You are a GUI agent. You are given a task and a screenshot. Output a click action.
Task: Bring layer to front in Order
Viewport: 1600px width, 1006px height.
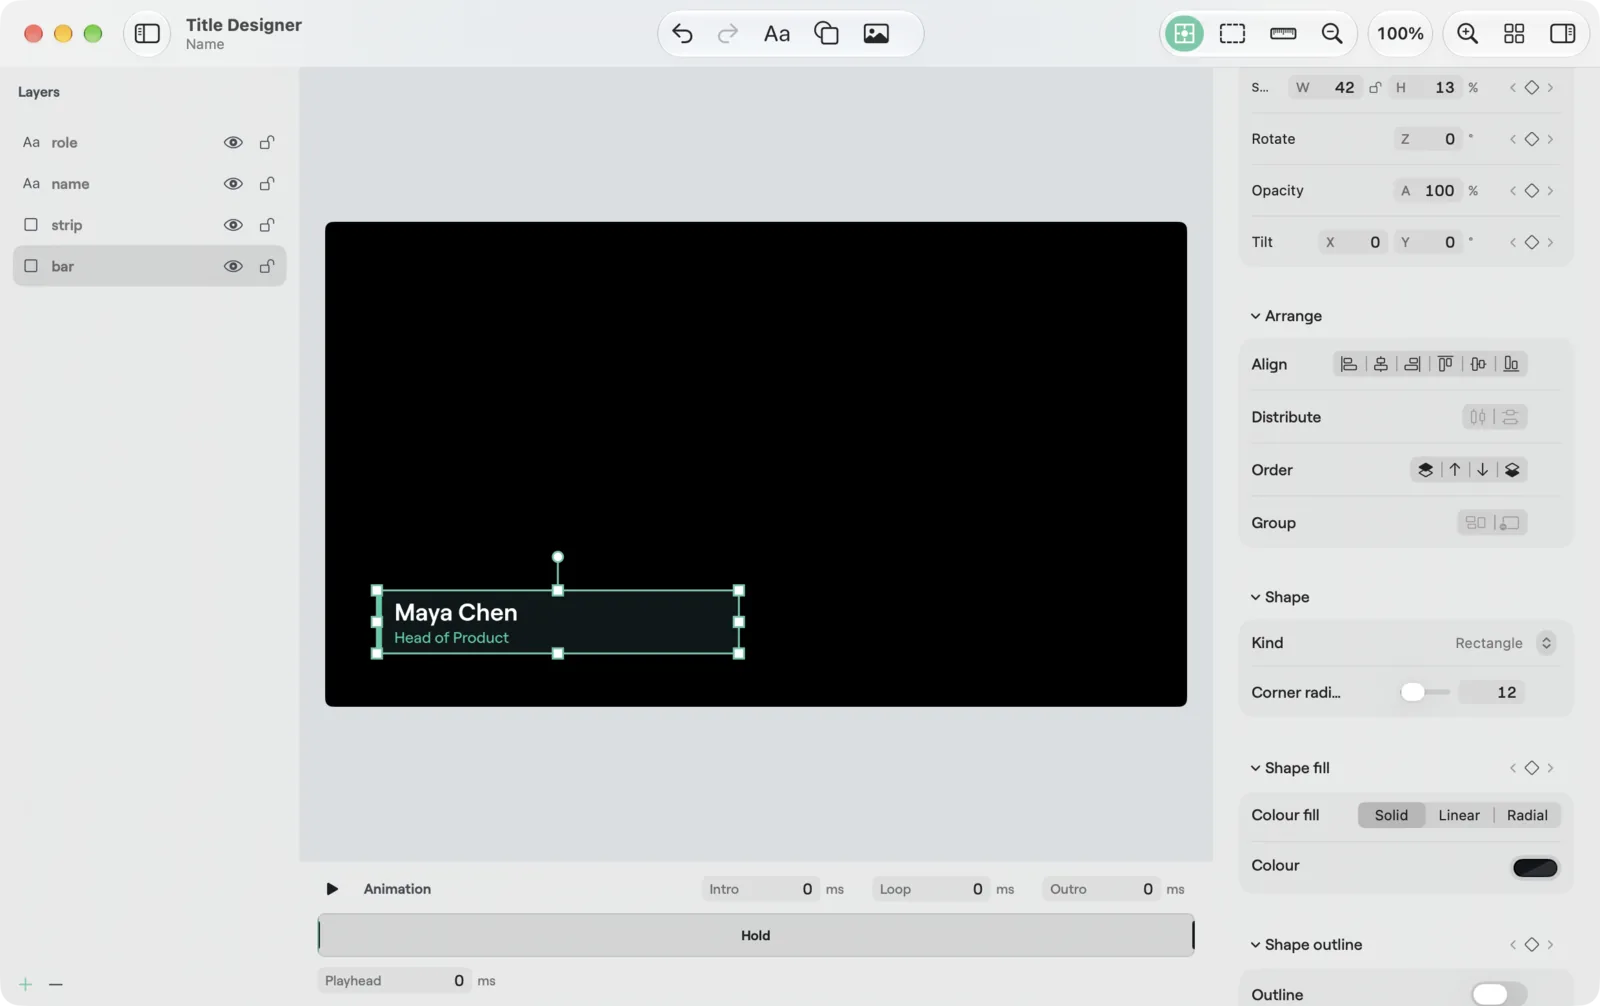click(1425, 470)
